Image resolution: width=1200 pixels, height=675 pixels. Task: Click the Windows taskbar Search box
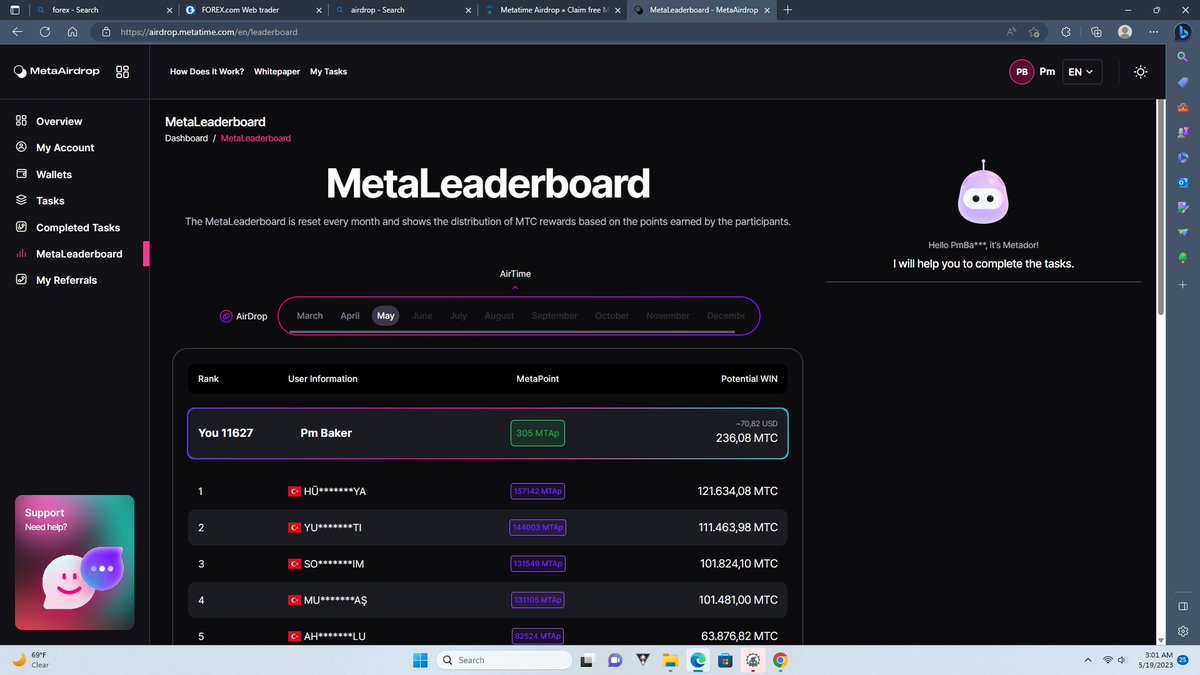pyautogui.click(x=504, y=660)
